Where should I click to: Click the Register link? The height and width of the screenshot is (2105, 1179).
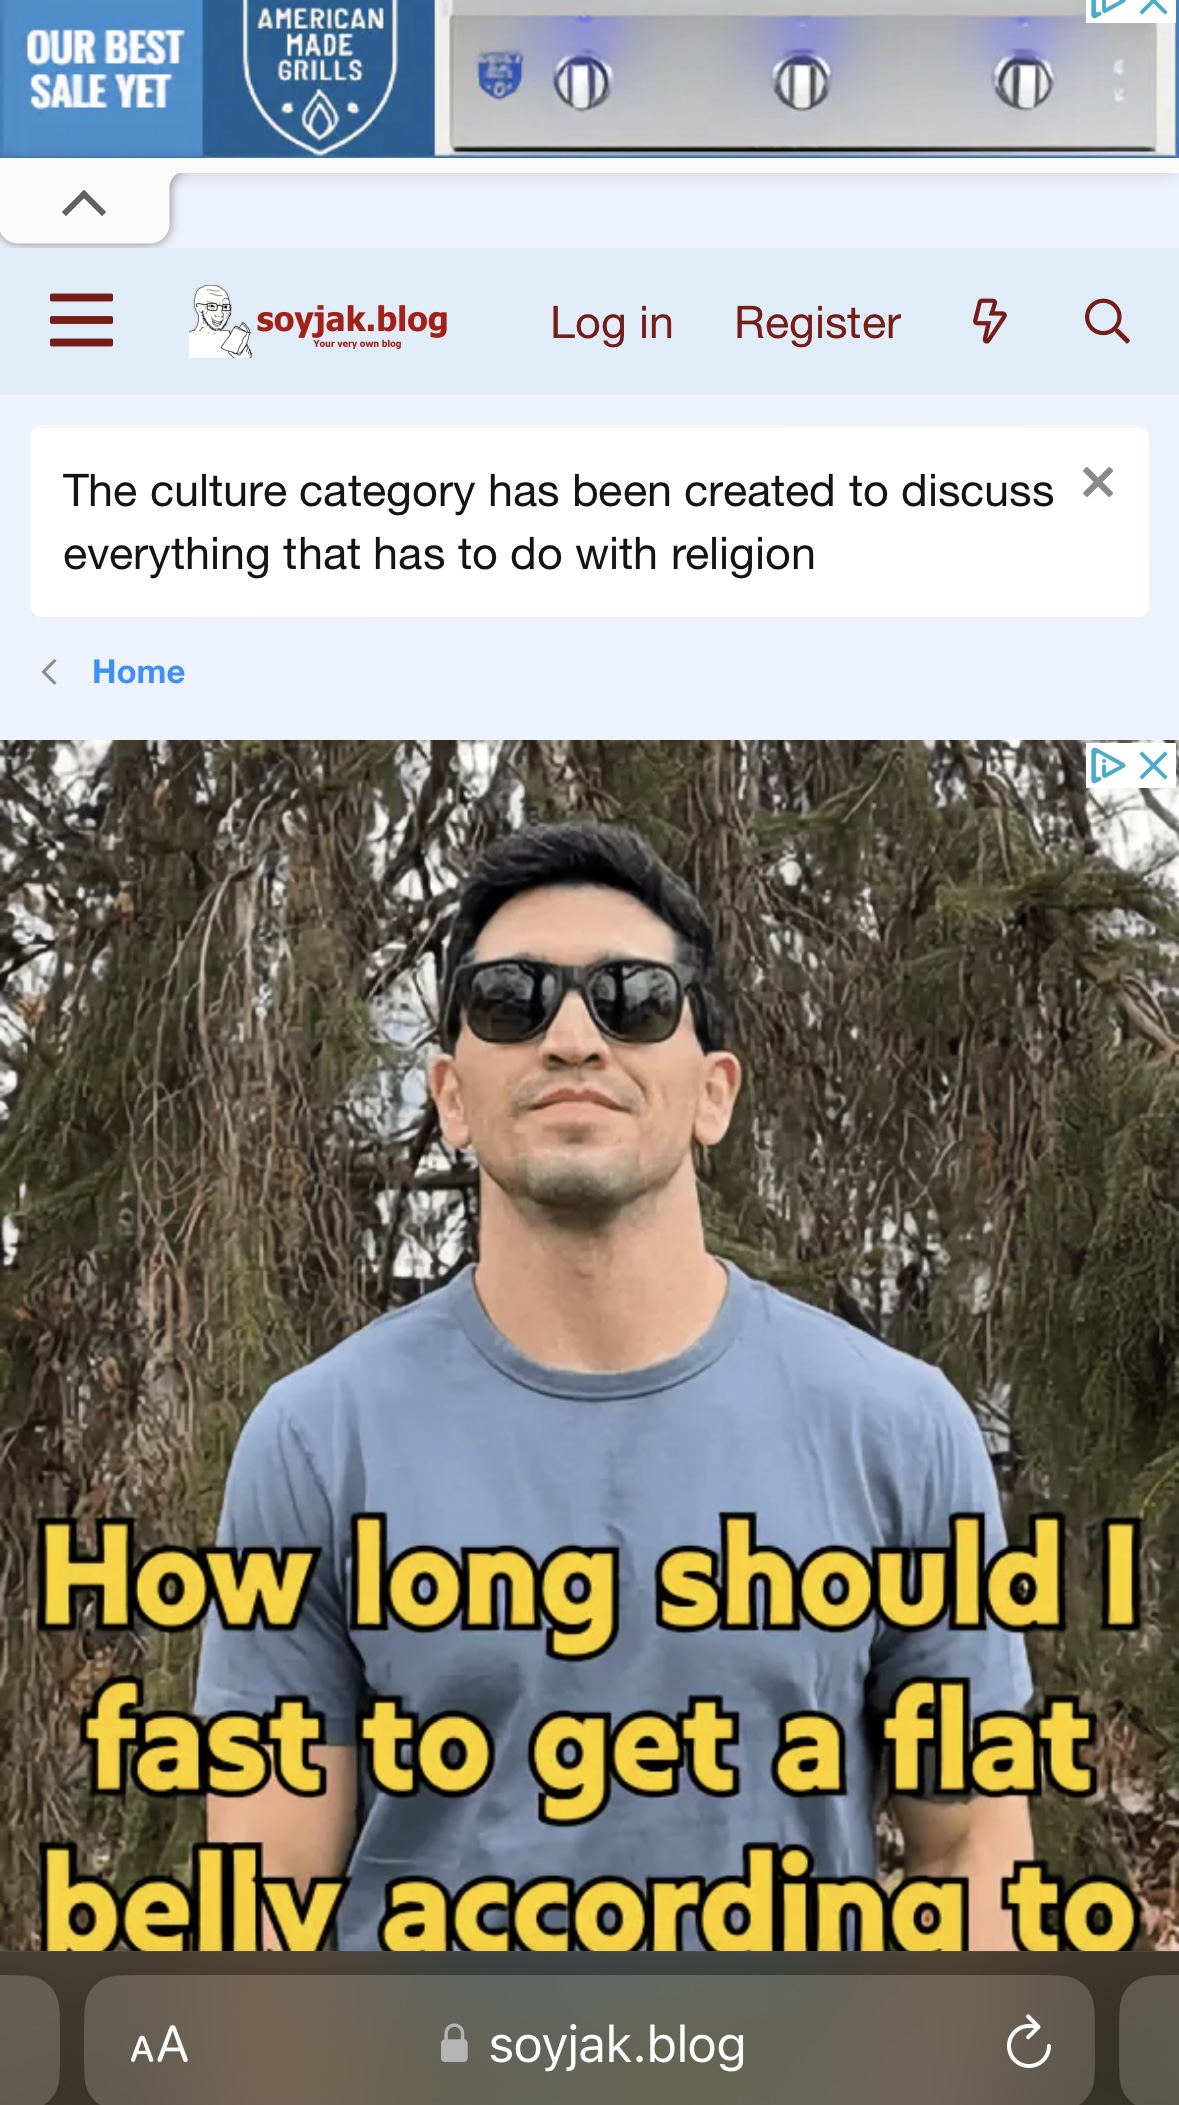[817, 323]
